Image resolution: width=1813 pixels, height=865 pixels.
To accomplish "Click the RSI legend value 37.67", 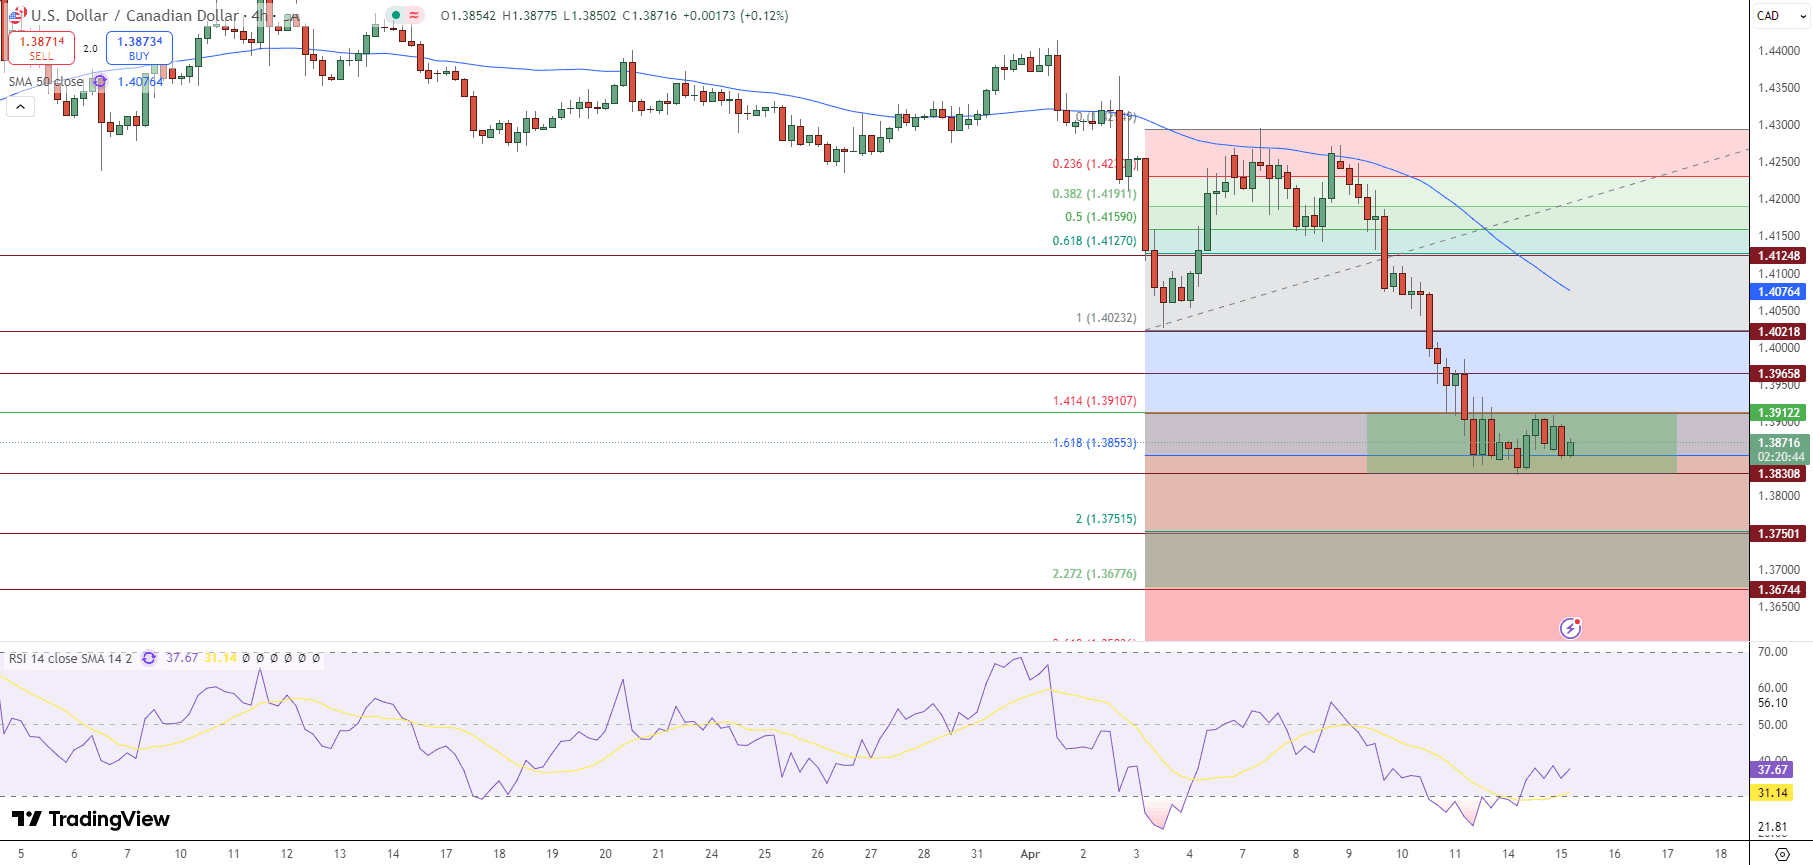I will tap(182, 658).
